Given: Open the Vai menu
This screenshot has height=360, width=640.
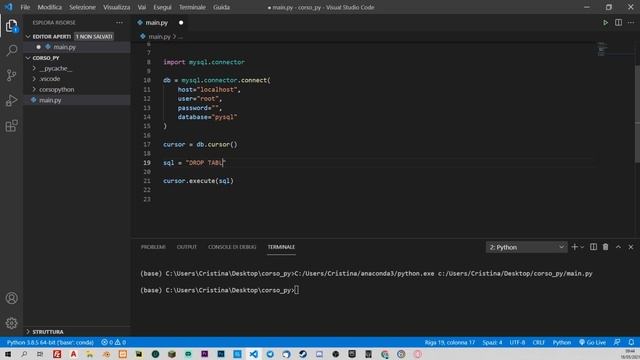Looking at the screenshot, I should [x=142, y=7].
